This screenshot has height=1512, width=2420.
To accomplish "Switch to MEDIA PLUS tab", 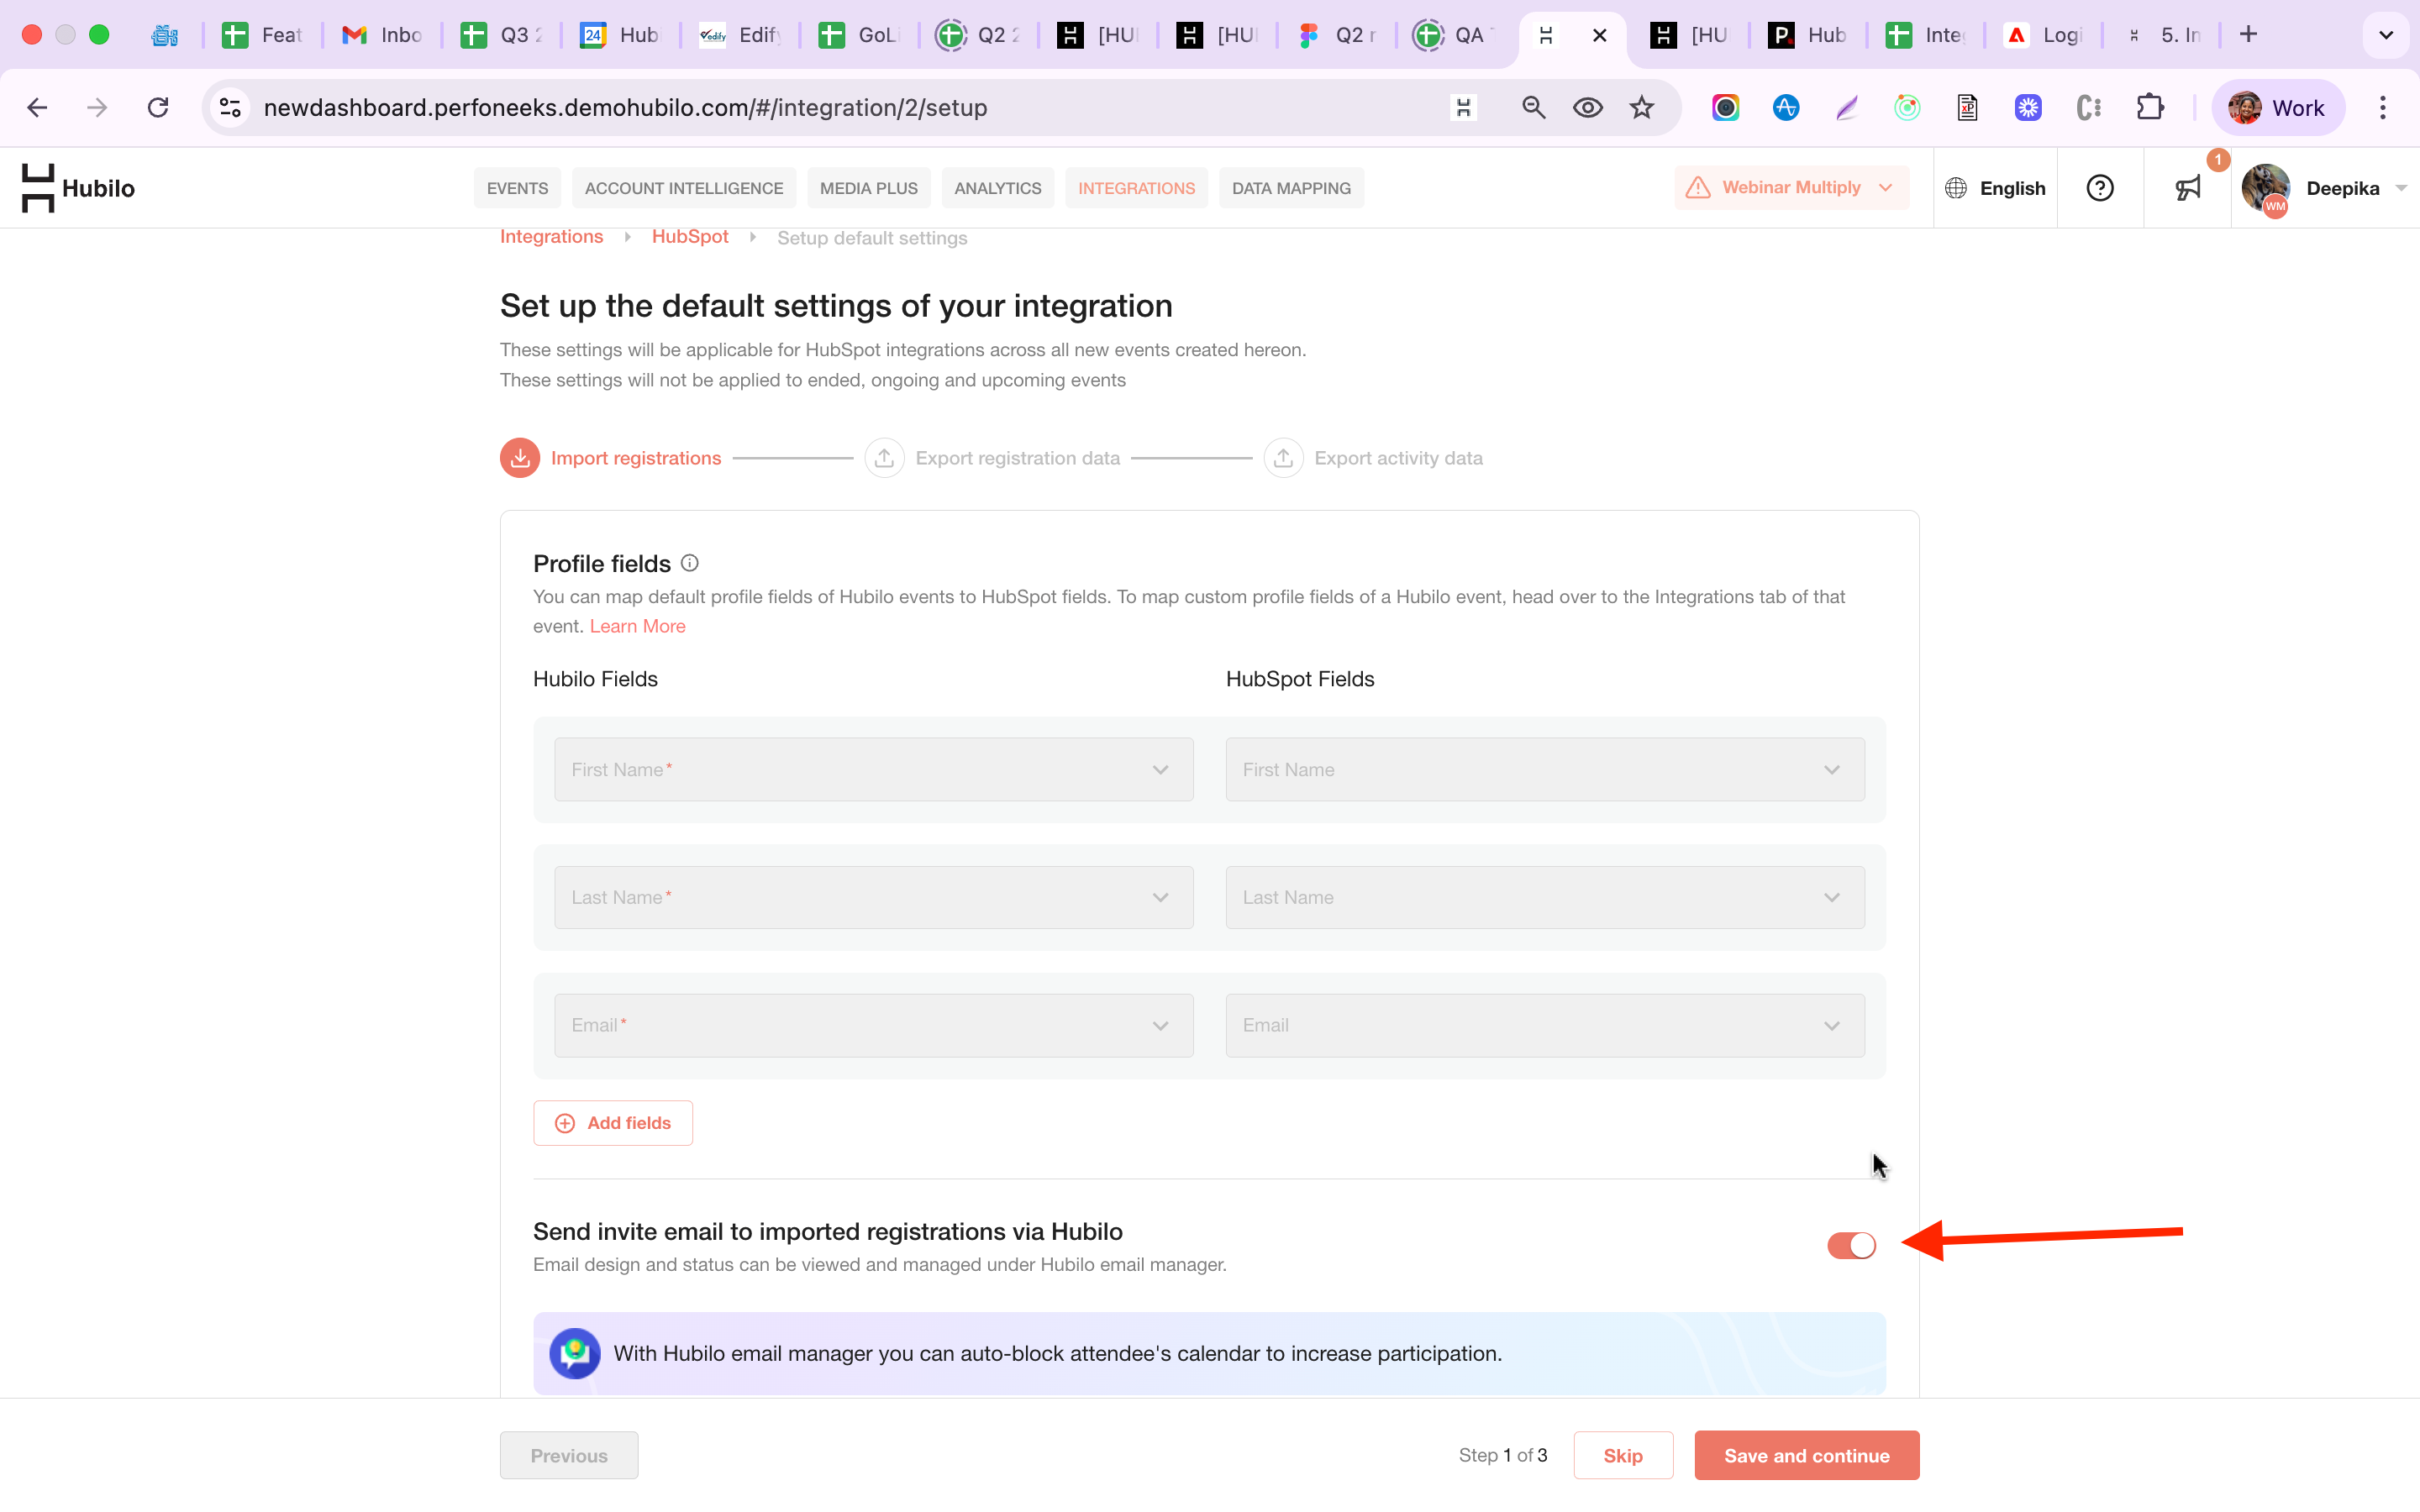I will coord(868,188).
